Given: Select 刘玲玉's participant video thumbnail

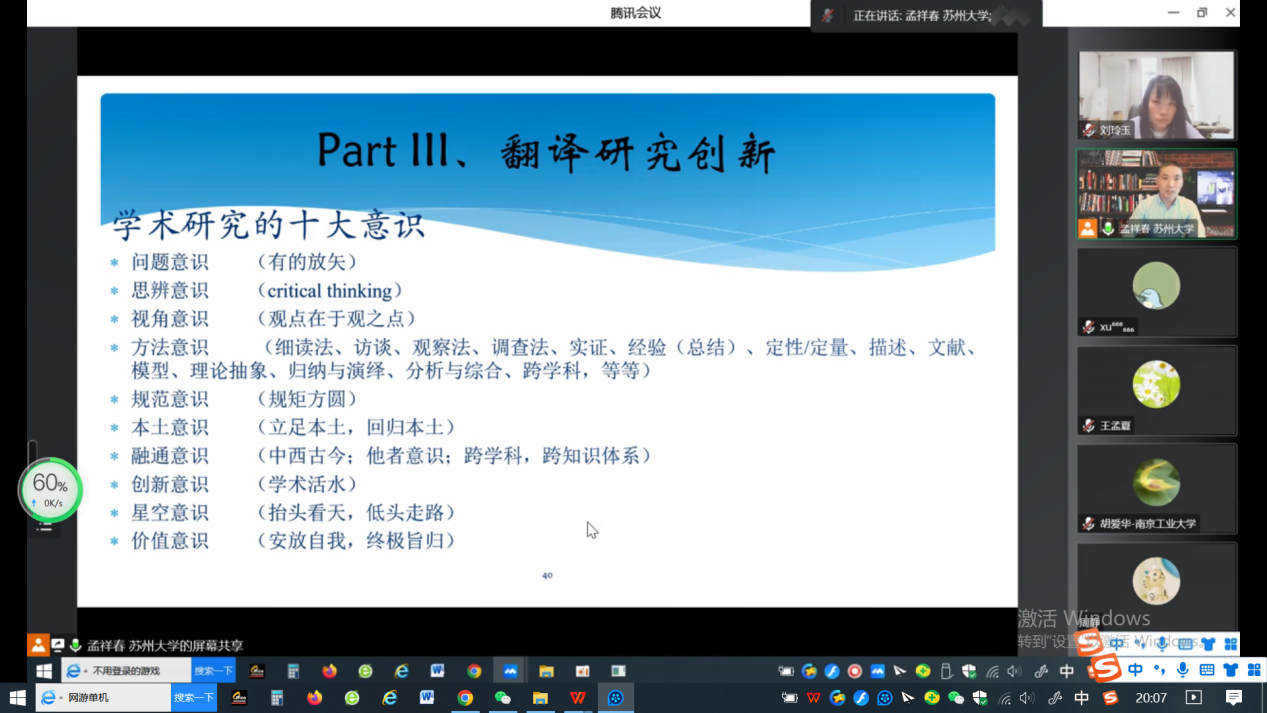Looking at the screenshot, I should pos(1156,95).
